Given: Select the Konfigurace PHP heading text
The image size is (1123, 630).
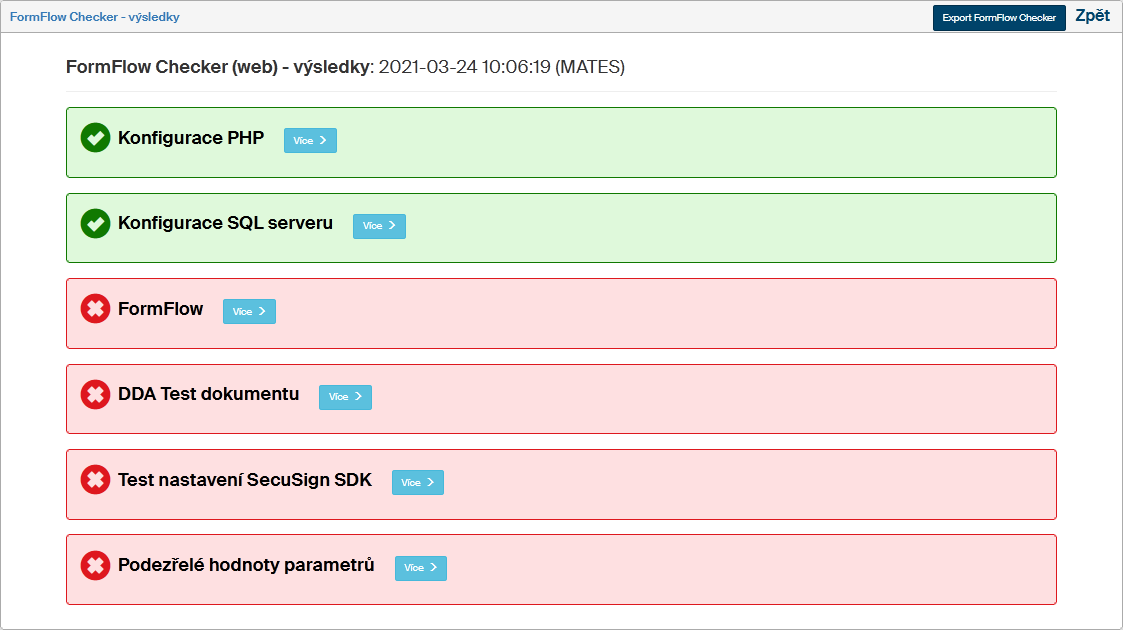Looking at the screenshot, I should [x=191, y=138].
